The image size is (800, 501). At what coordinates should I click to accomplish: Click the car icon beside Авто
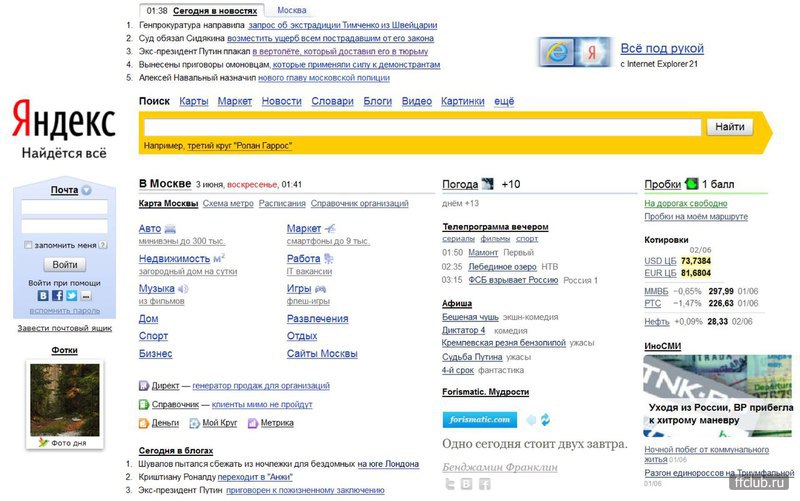click(x=170, y=229)
